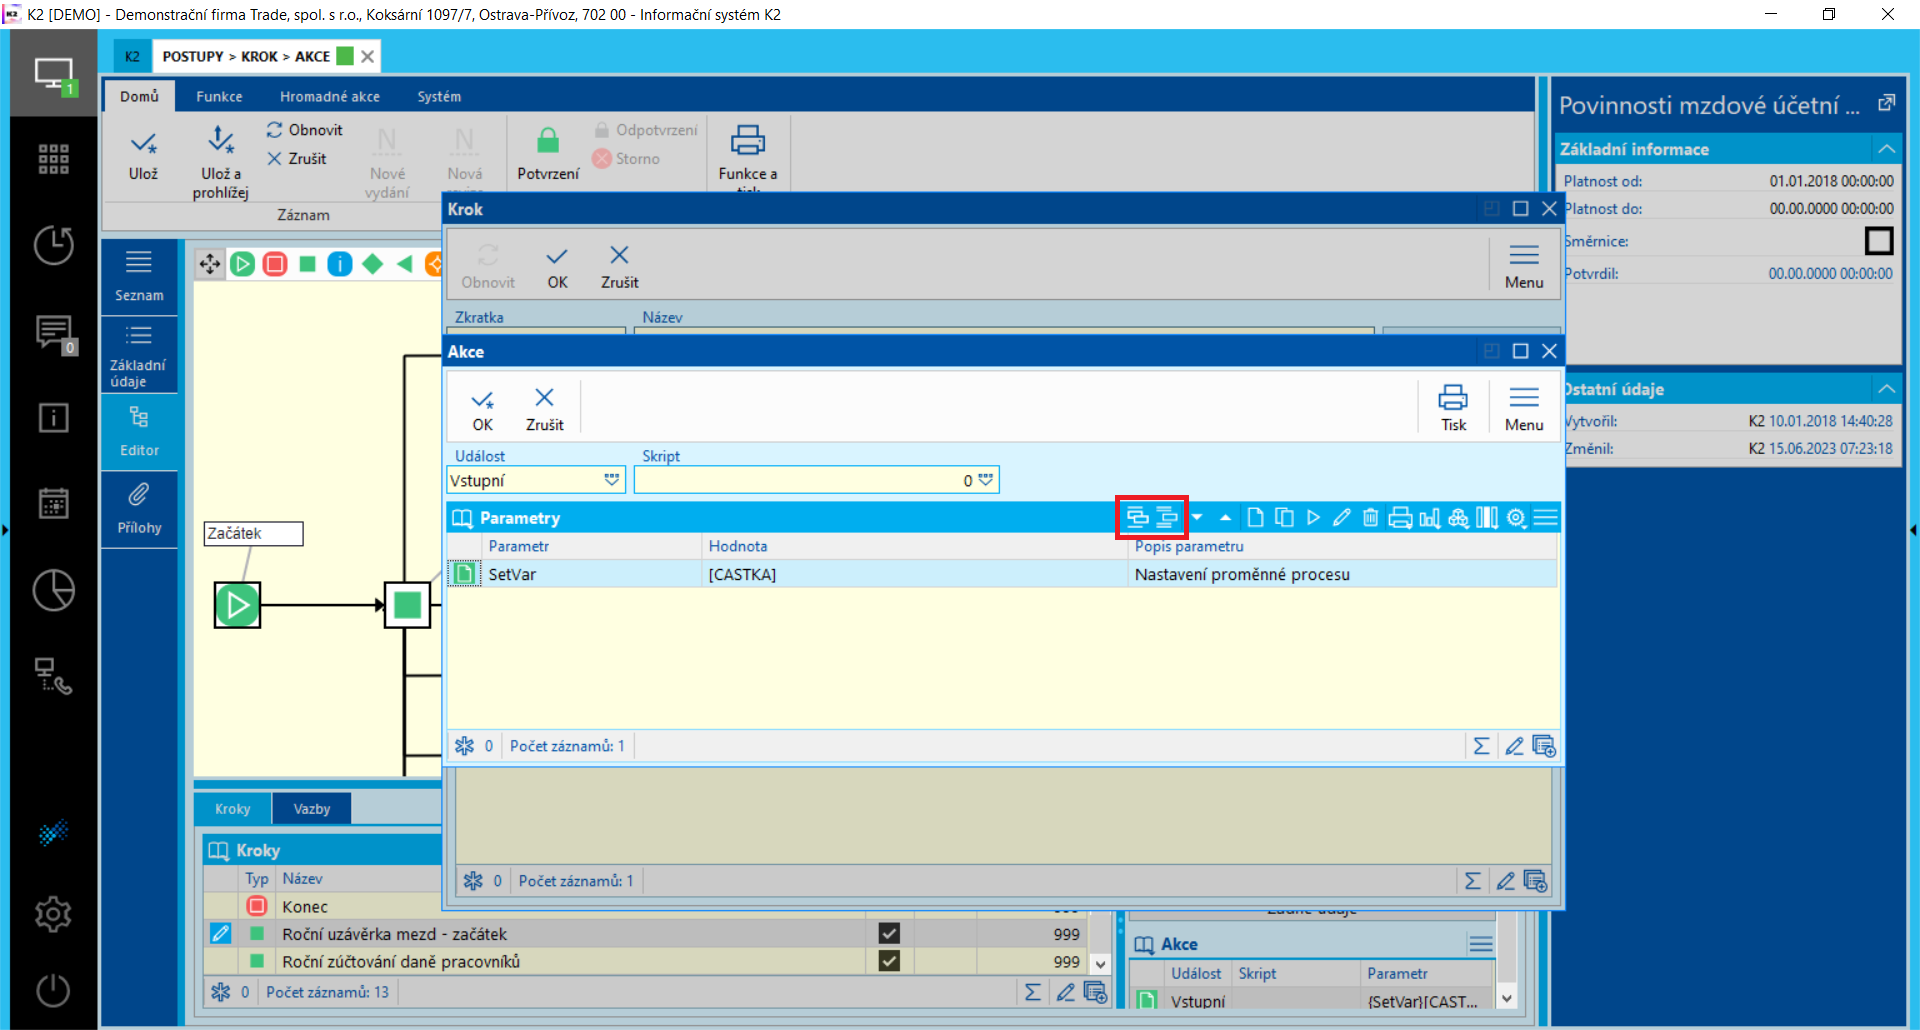This screenshot has width=1920, height=1030.
Task: Switch to the Hromadné akce ribbon tab
Action: point(330,96)
